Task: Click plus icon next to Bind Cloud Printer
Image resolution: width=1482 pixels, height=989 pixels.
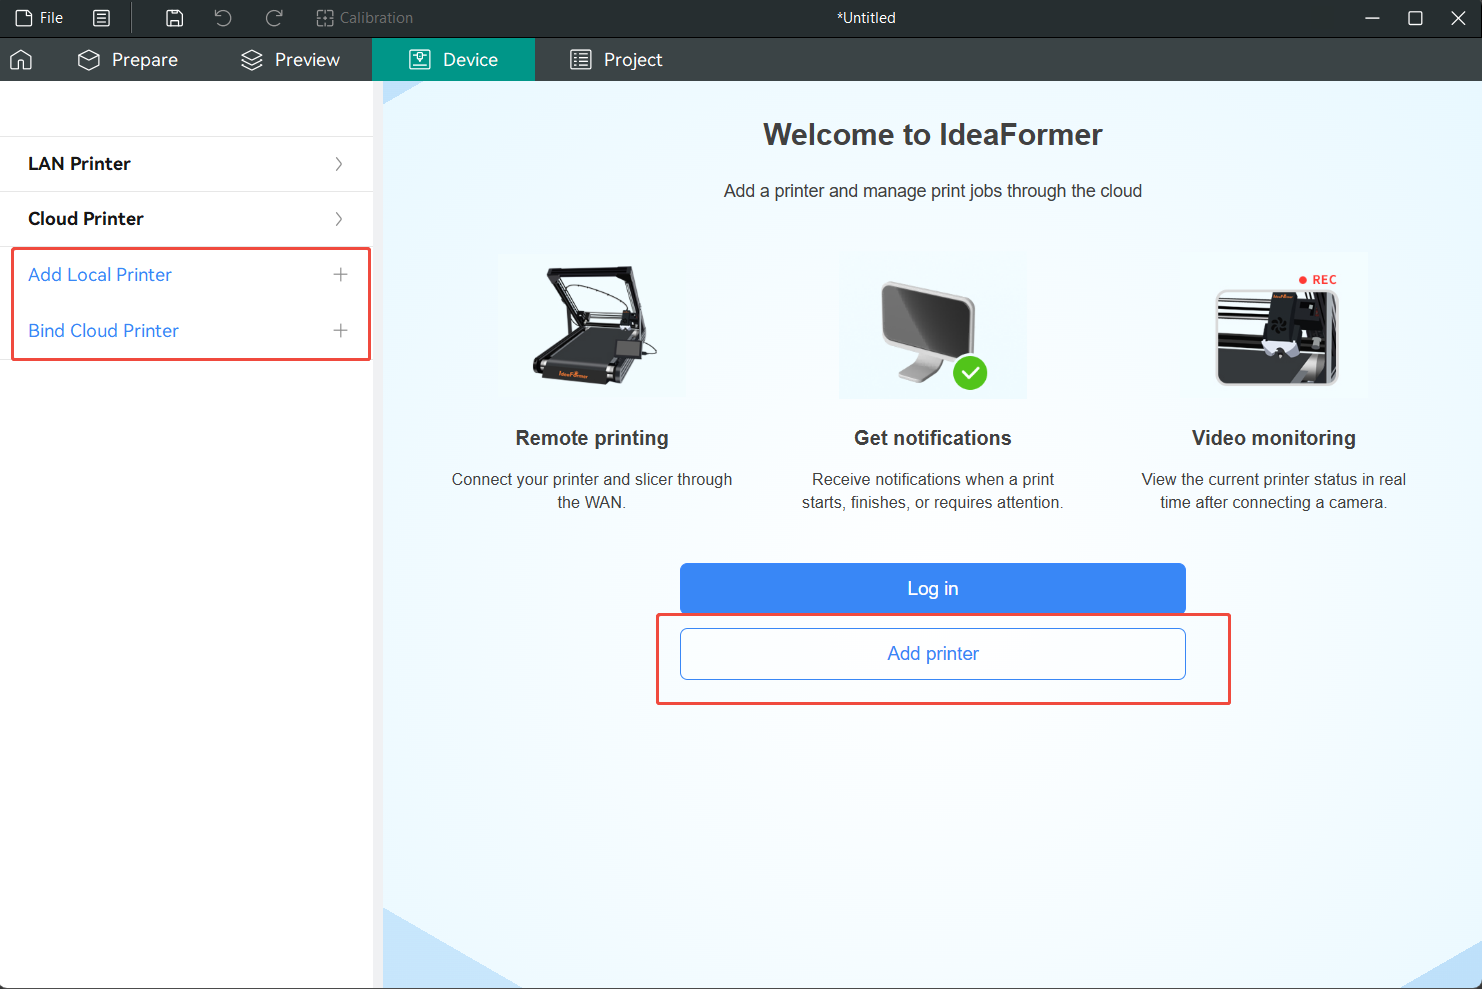Action: [340, 331]
